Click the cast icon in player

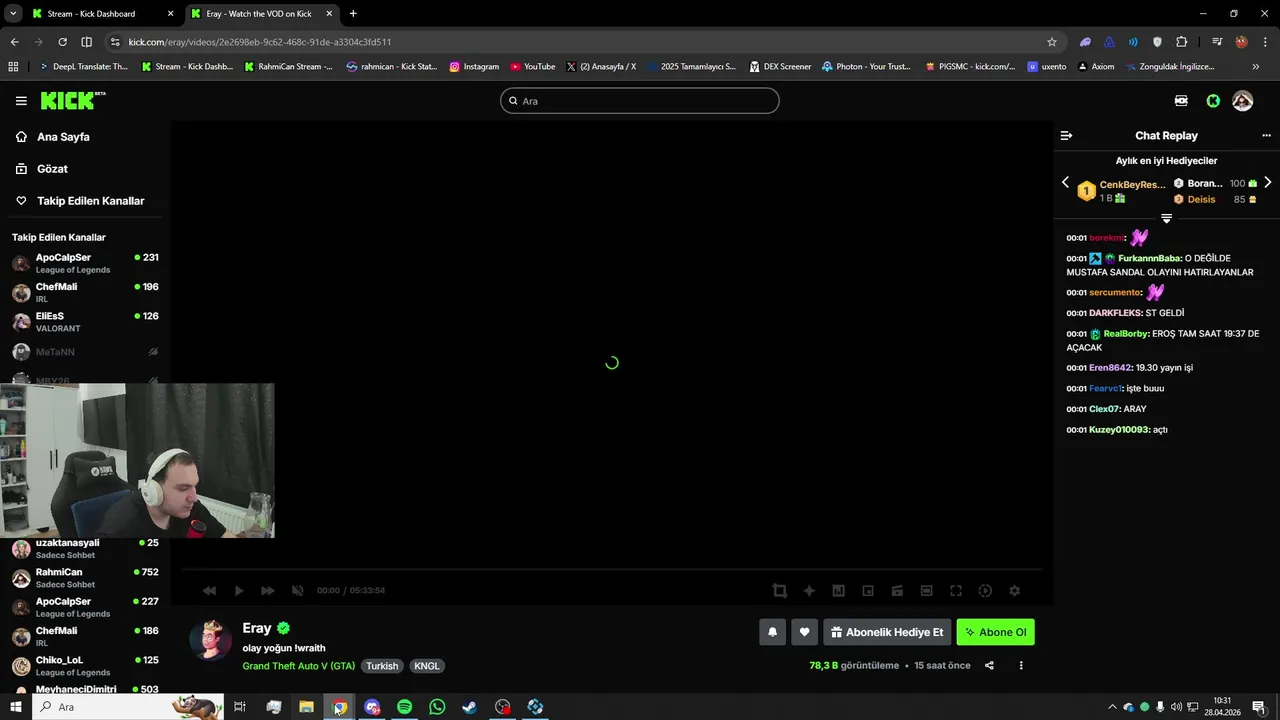pyautogui.click(x=897, y=591)
